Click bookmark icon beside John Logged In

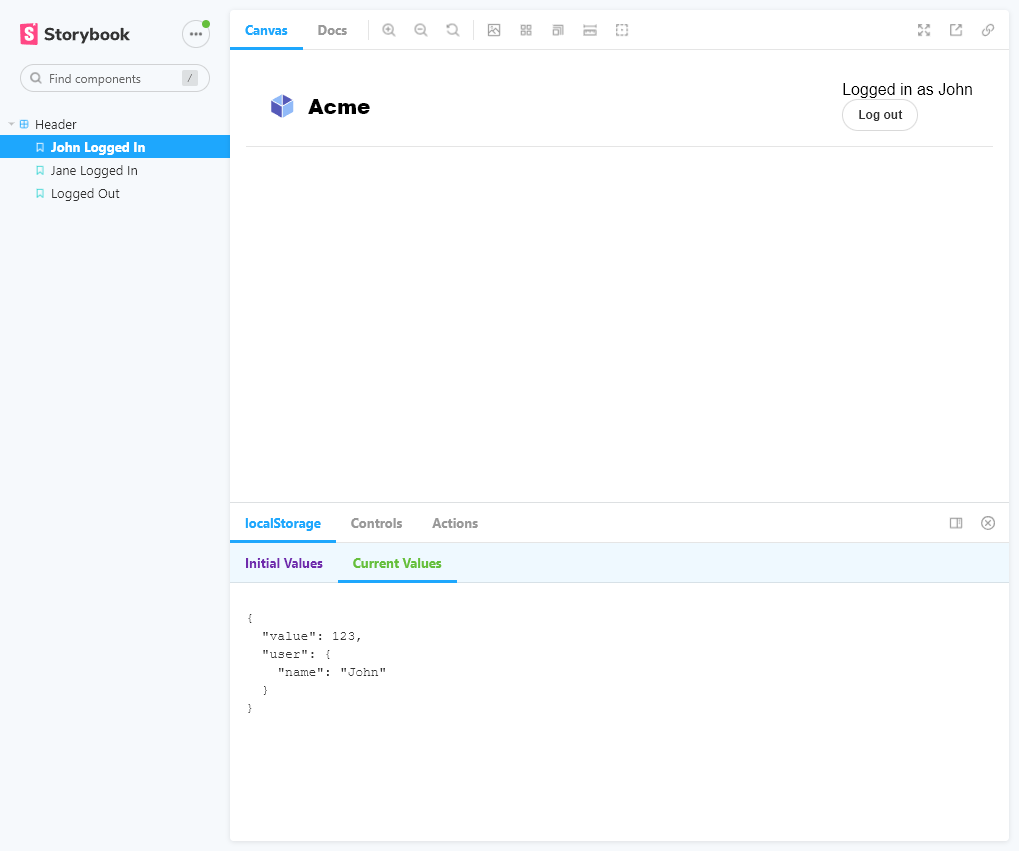coord(40,148)
